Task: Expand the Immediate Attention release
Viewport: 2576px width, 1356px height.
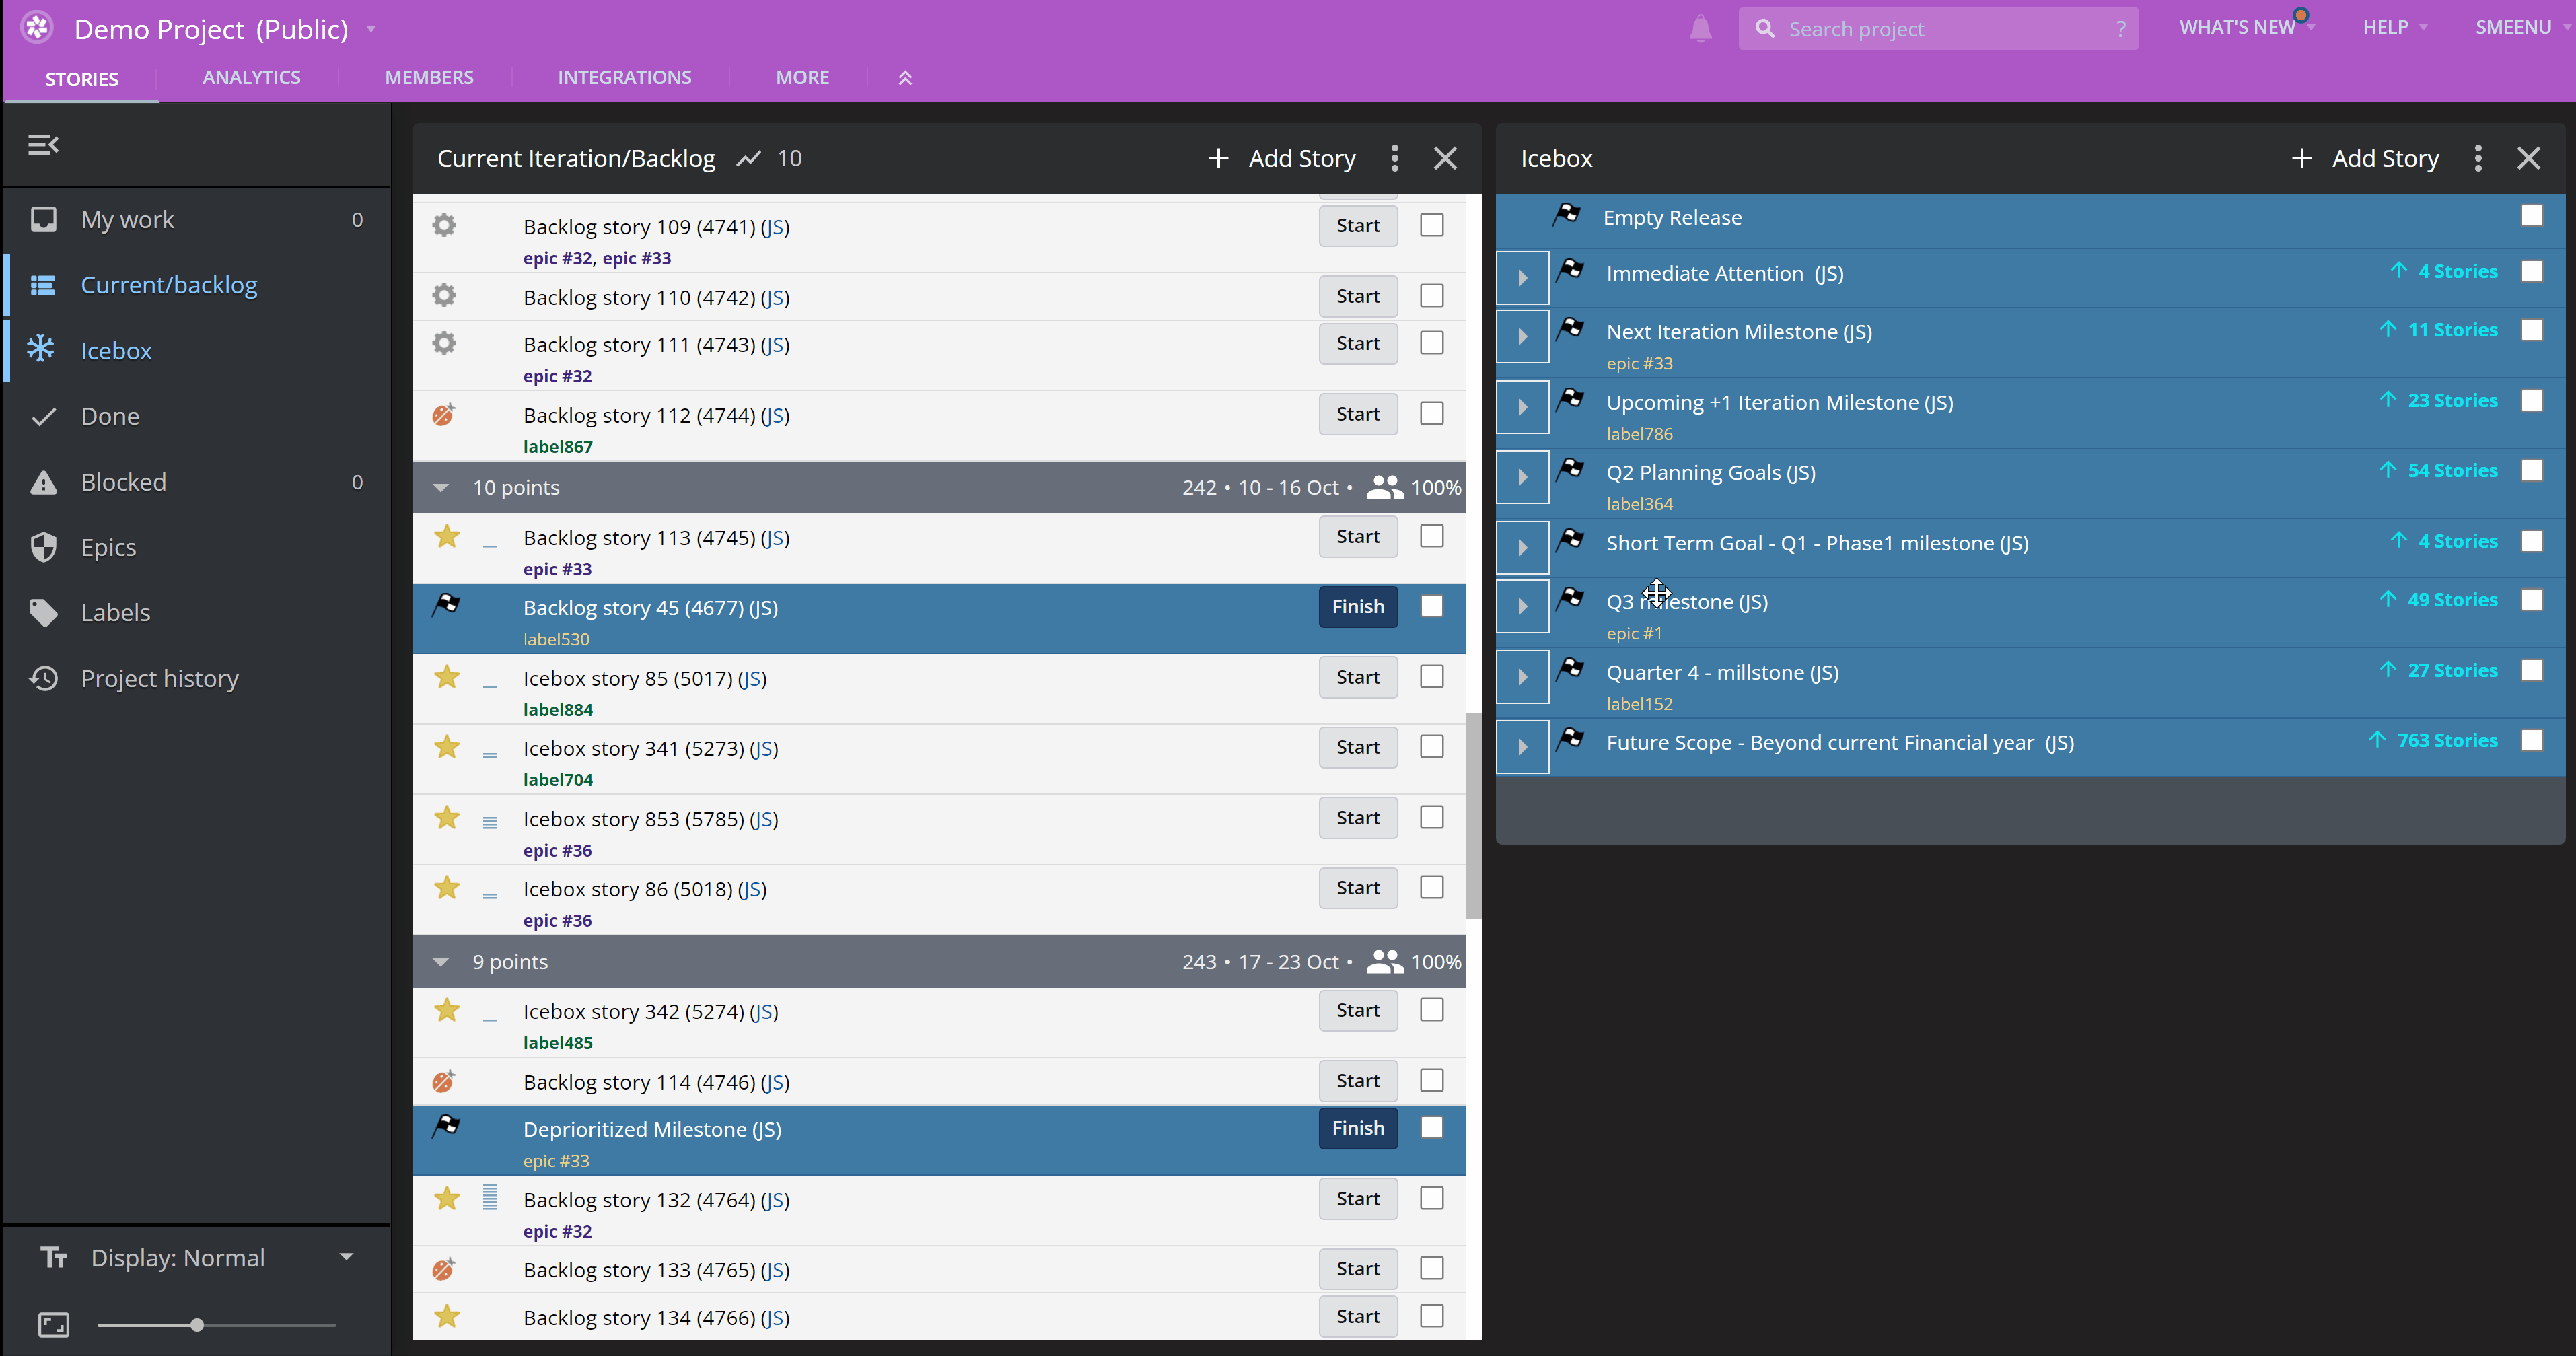Action: tap(1522, 278)
